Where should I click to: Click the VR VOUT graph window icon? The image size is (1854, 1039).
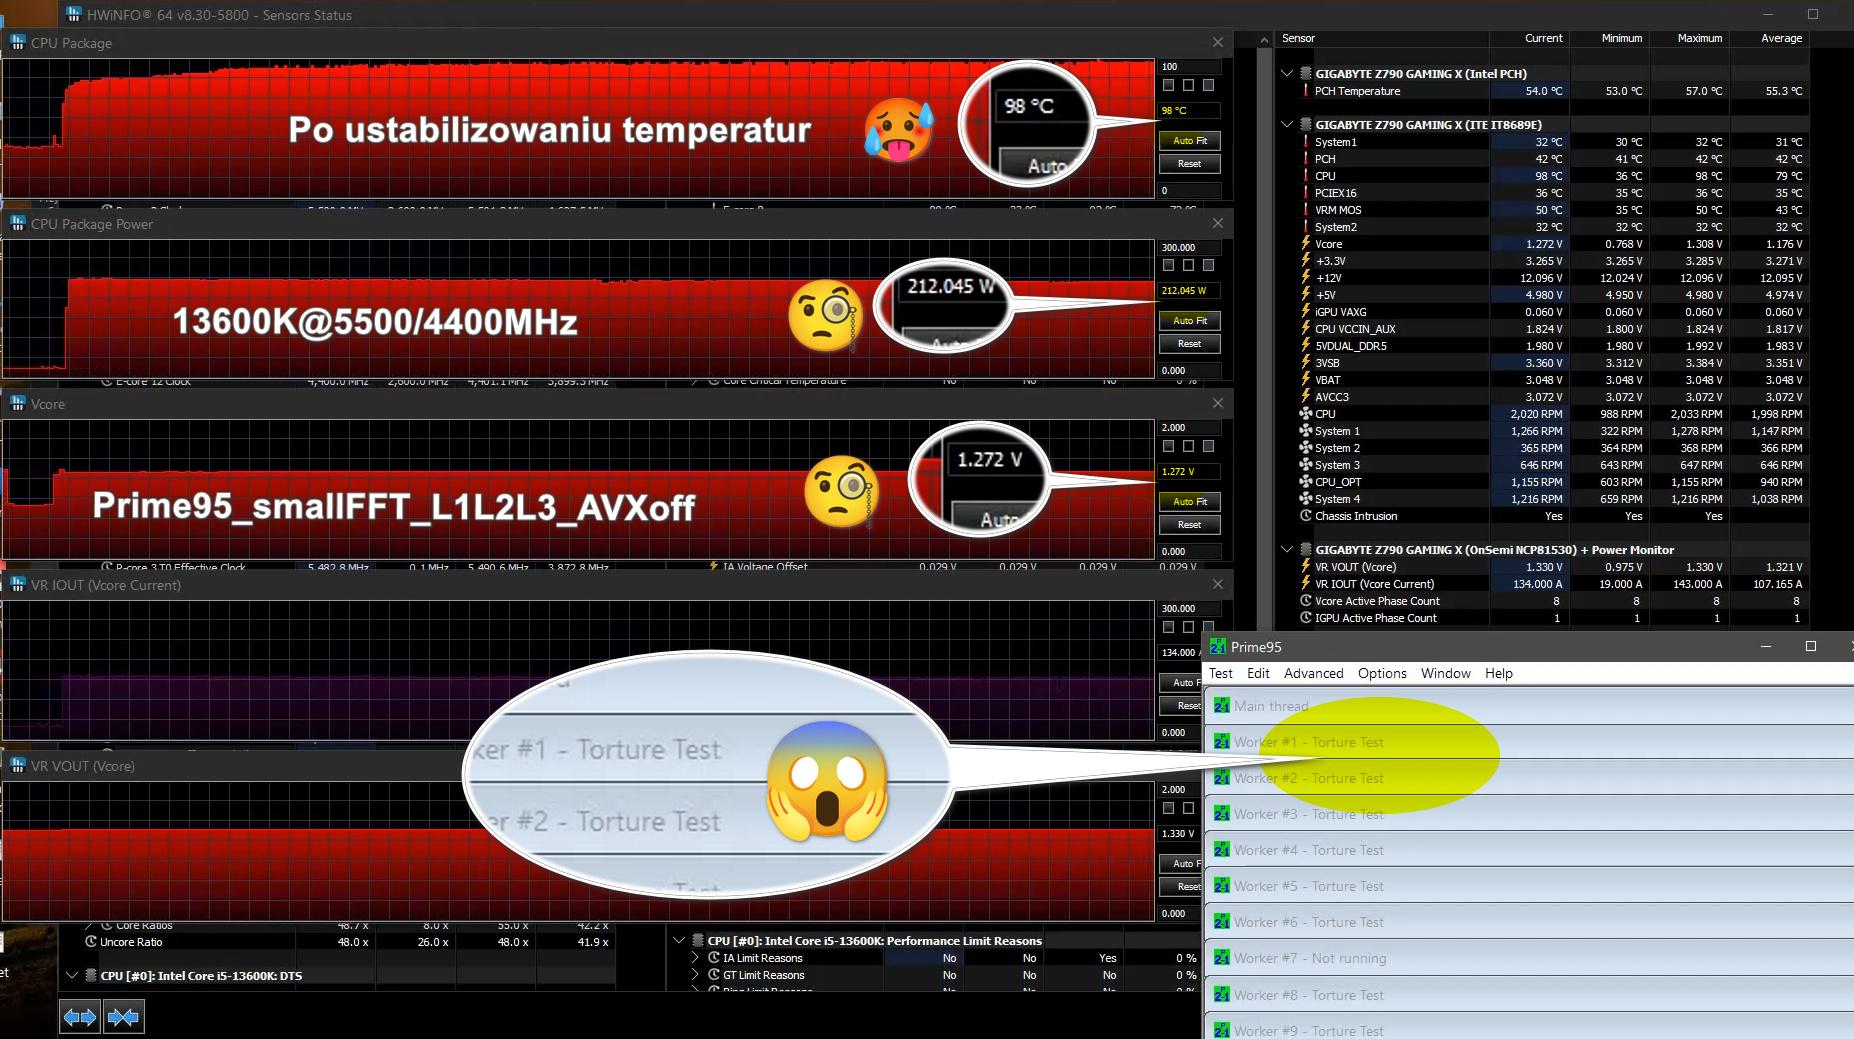pyautogui.click(x=18, y=766)
